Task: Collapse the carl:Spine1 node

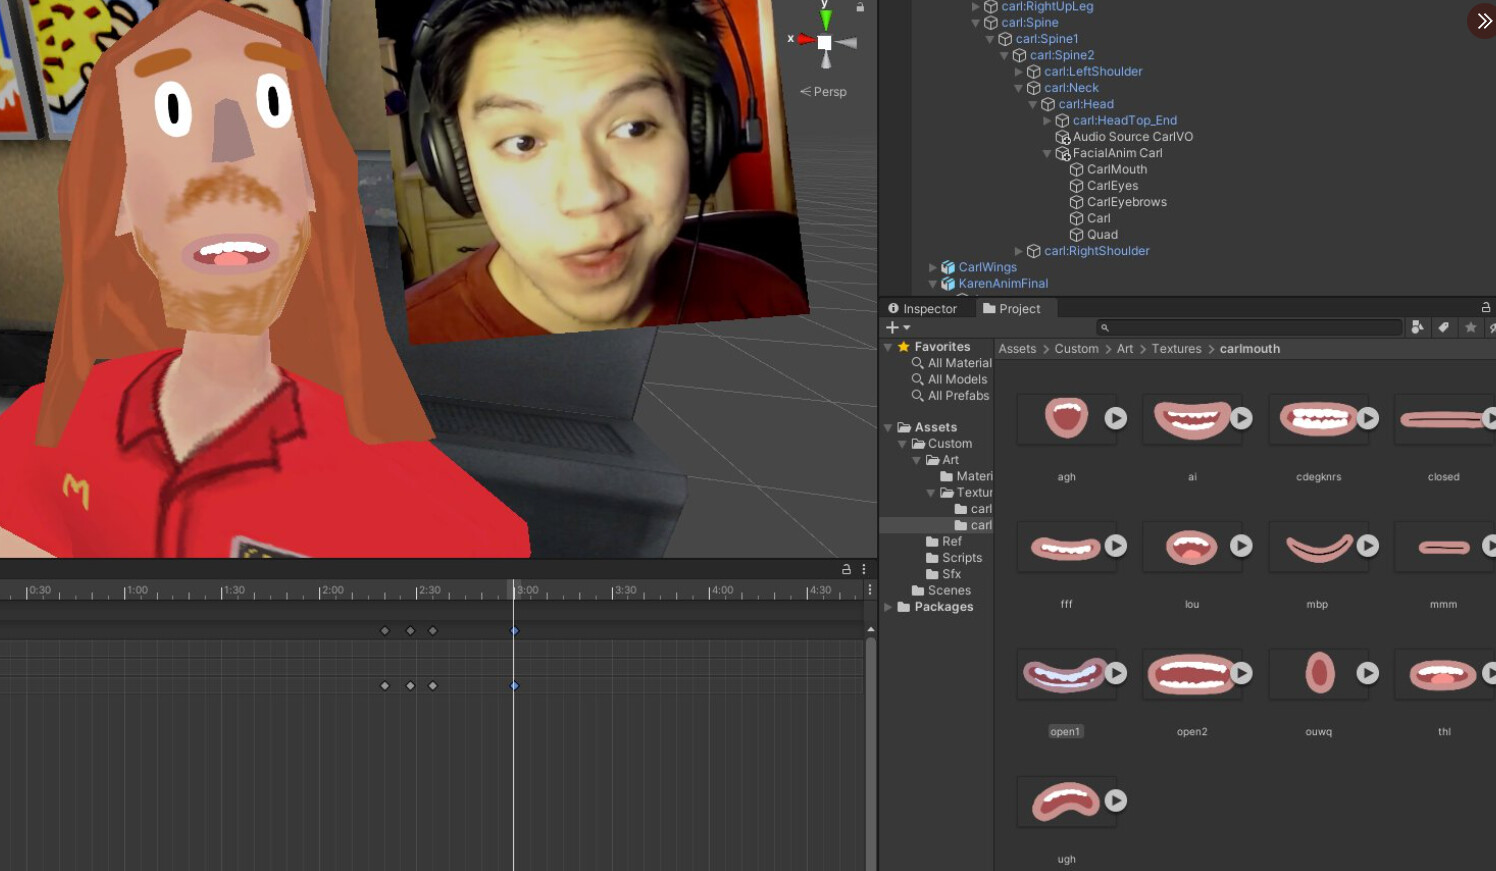Action: coord(990,38)
